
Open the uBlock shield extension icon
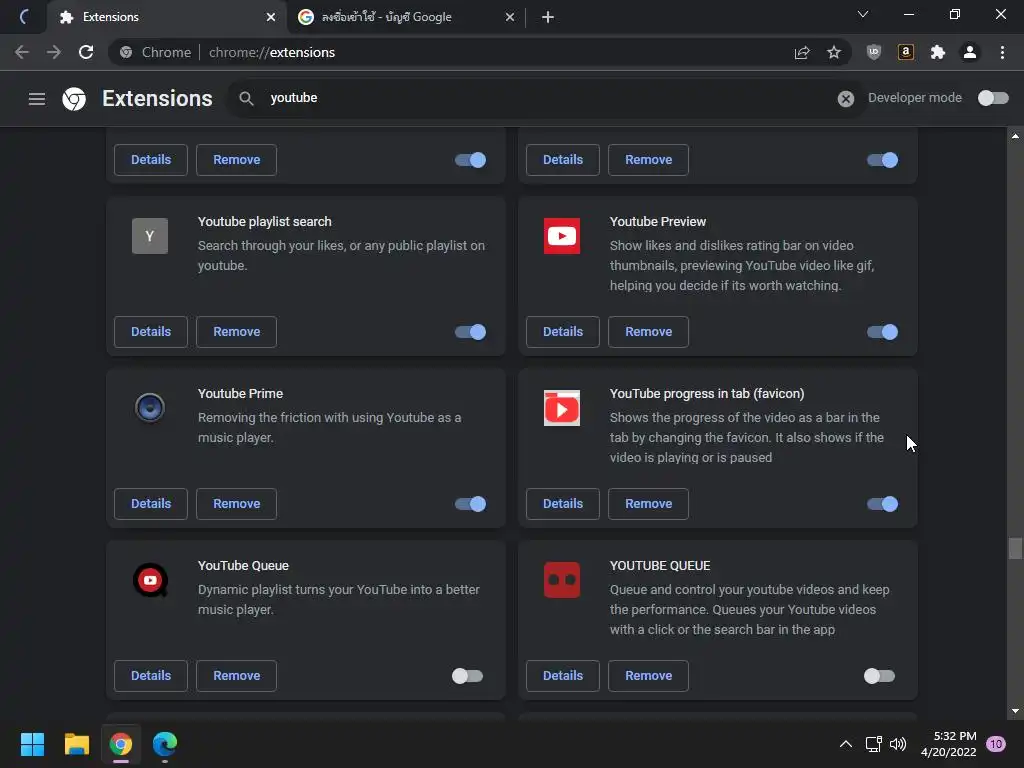coord(874,52)
